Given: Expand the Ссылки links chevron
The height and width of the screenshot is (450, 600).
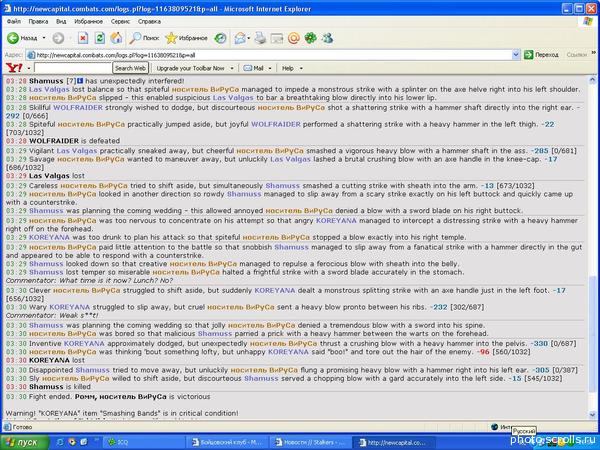Looking at the screenshot, I should [594, 53].
